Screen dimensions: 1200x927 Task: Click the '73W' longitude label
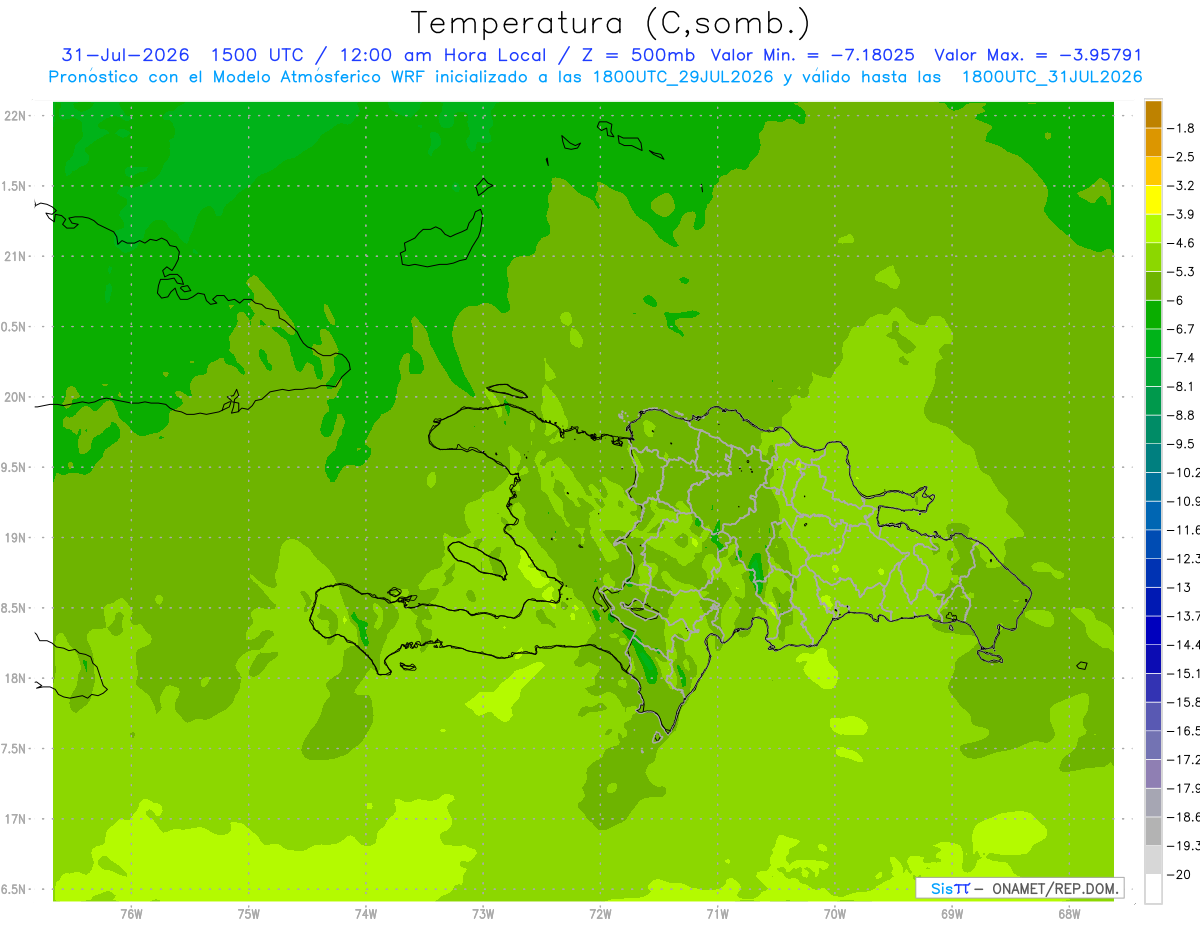click(x=483, y=913)
